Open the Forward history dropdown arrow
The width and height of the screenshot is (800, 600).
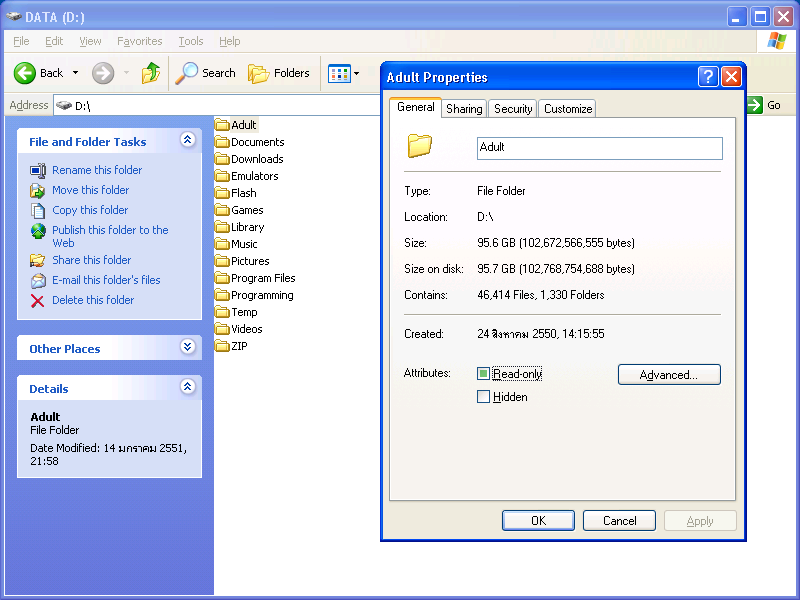(126, 73)
